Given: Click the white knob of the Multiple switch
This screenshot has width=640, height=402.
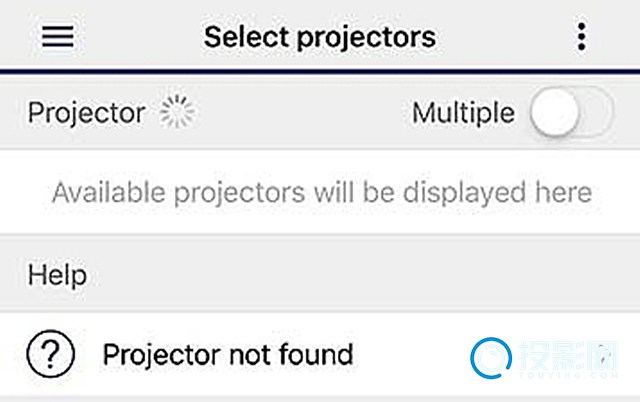Looking at the screenshot, I should (554, 113).
